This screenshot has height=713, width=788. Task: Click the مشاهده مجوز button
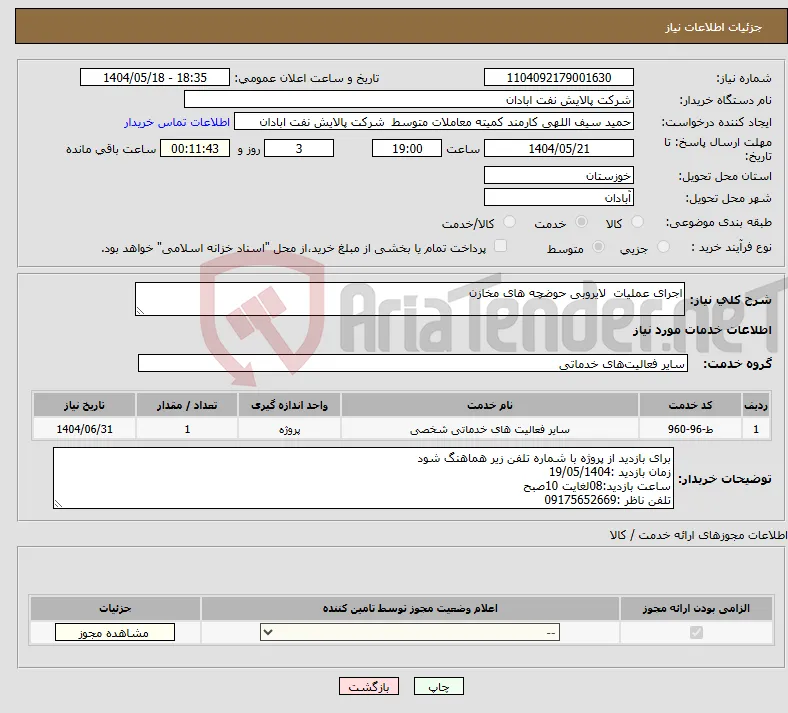tap(115, 632)
